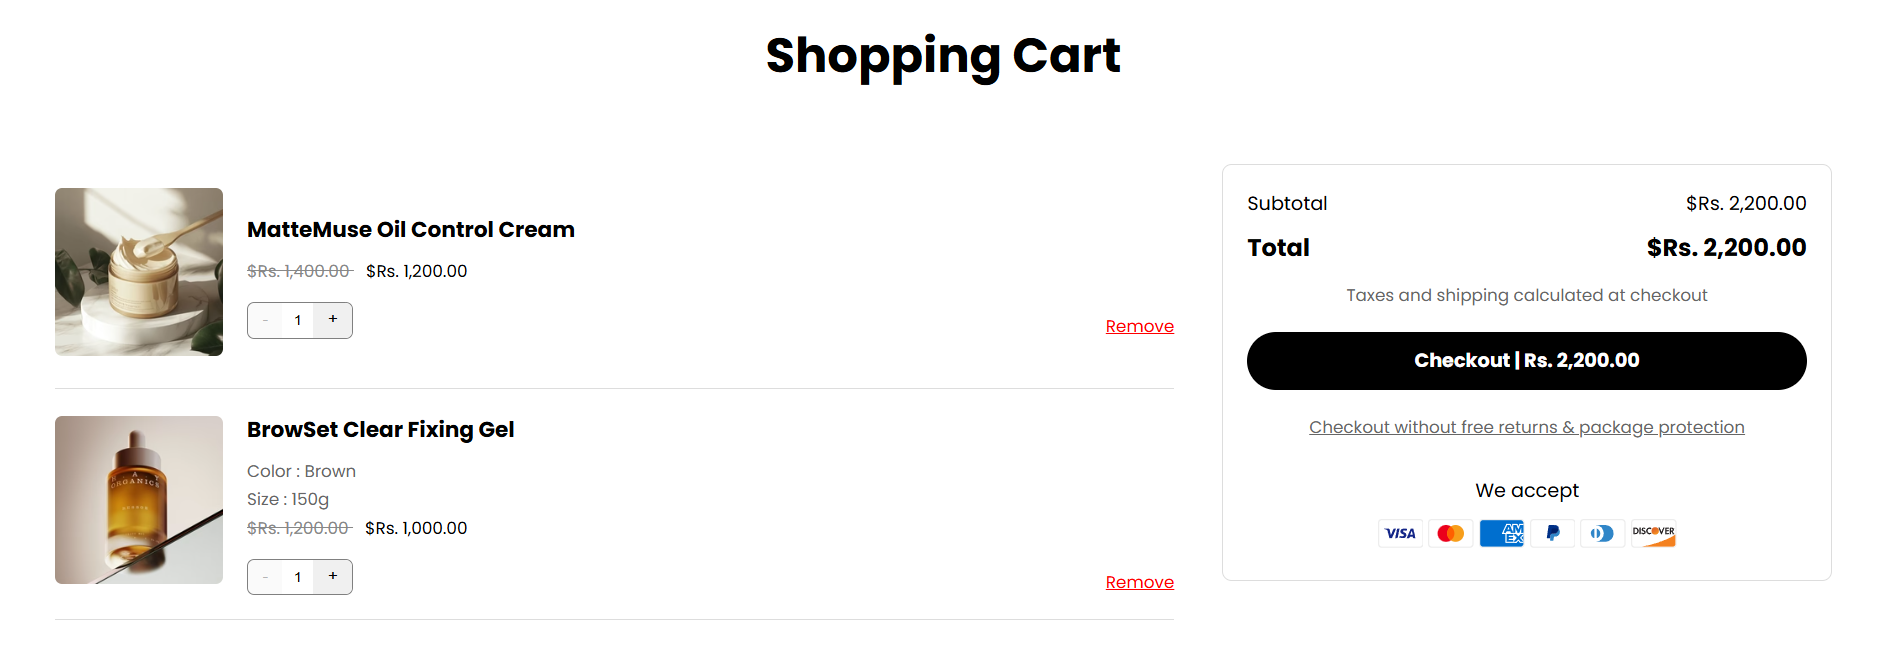Increase MatteMuse Oil Control Cream quantity
The height and width of the screenshot is (665, 1882).
[333, 320]
